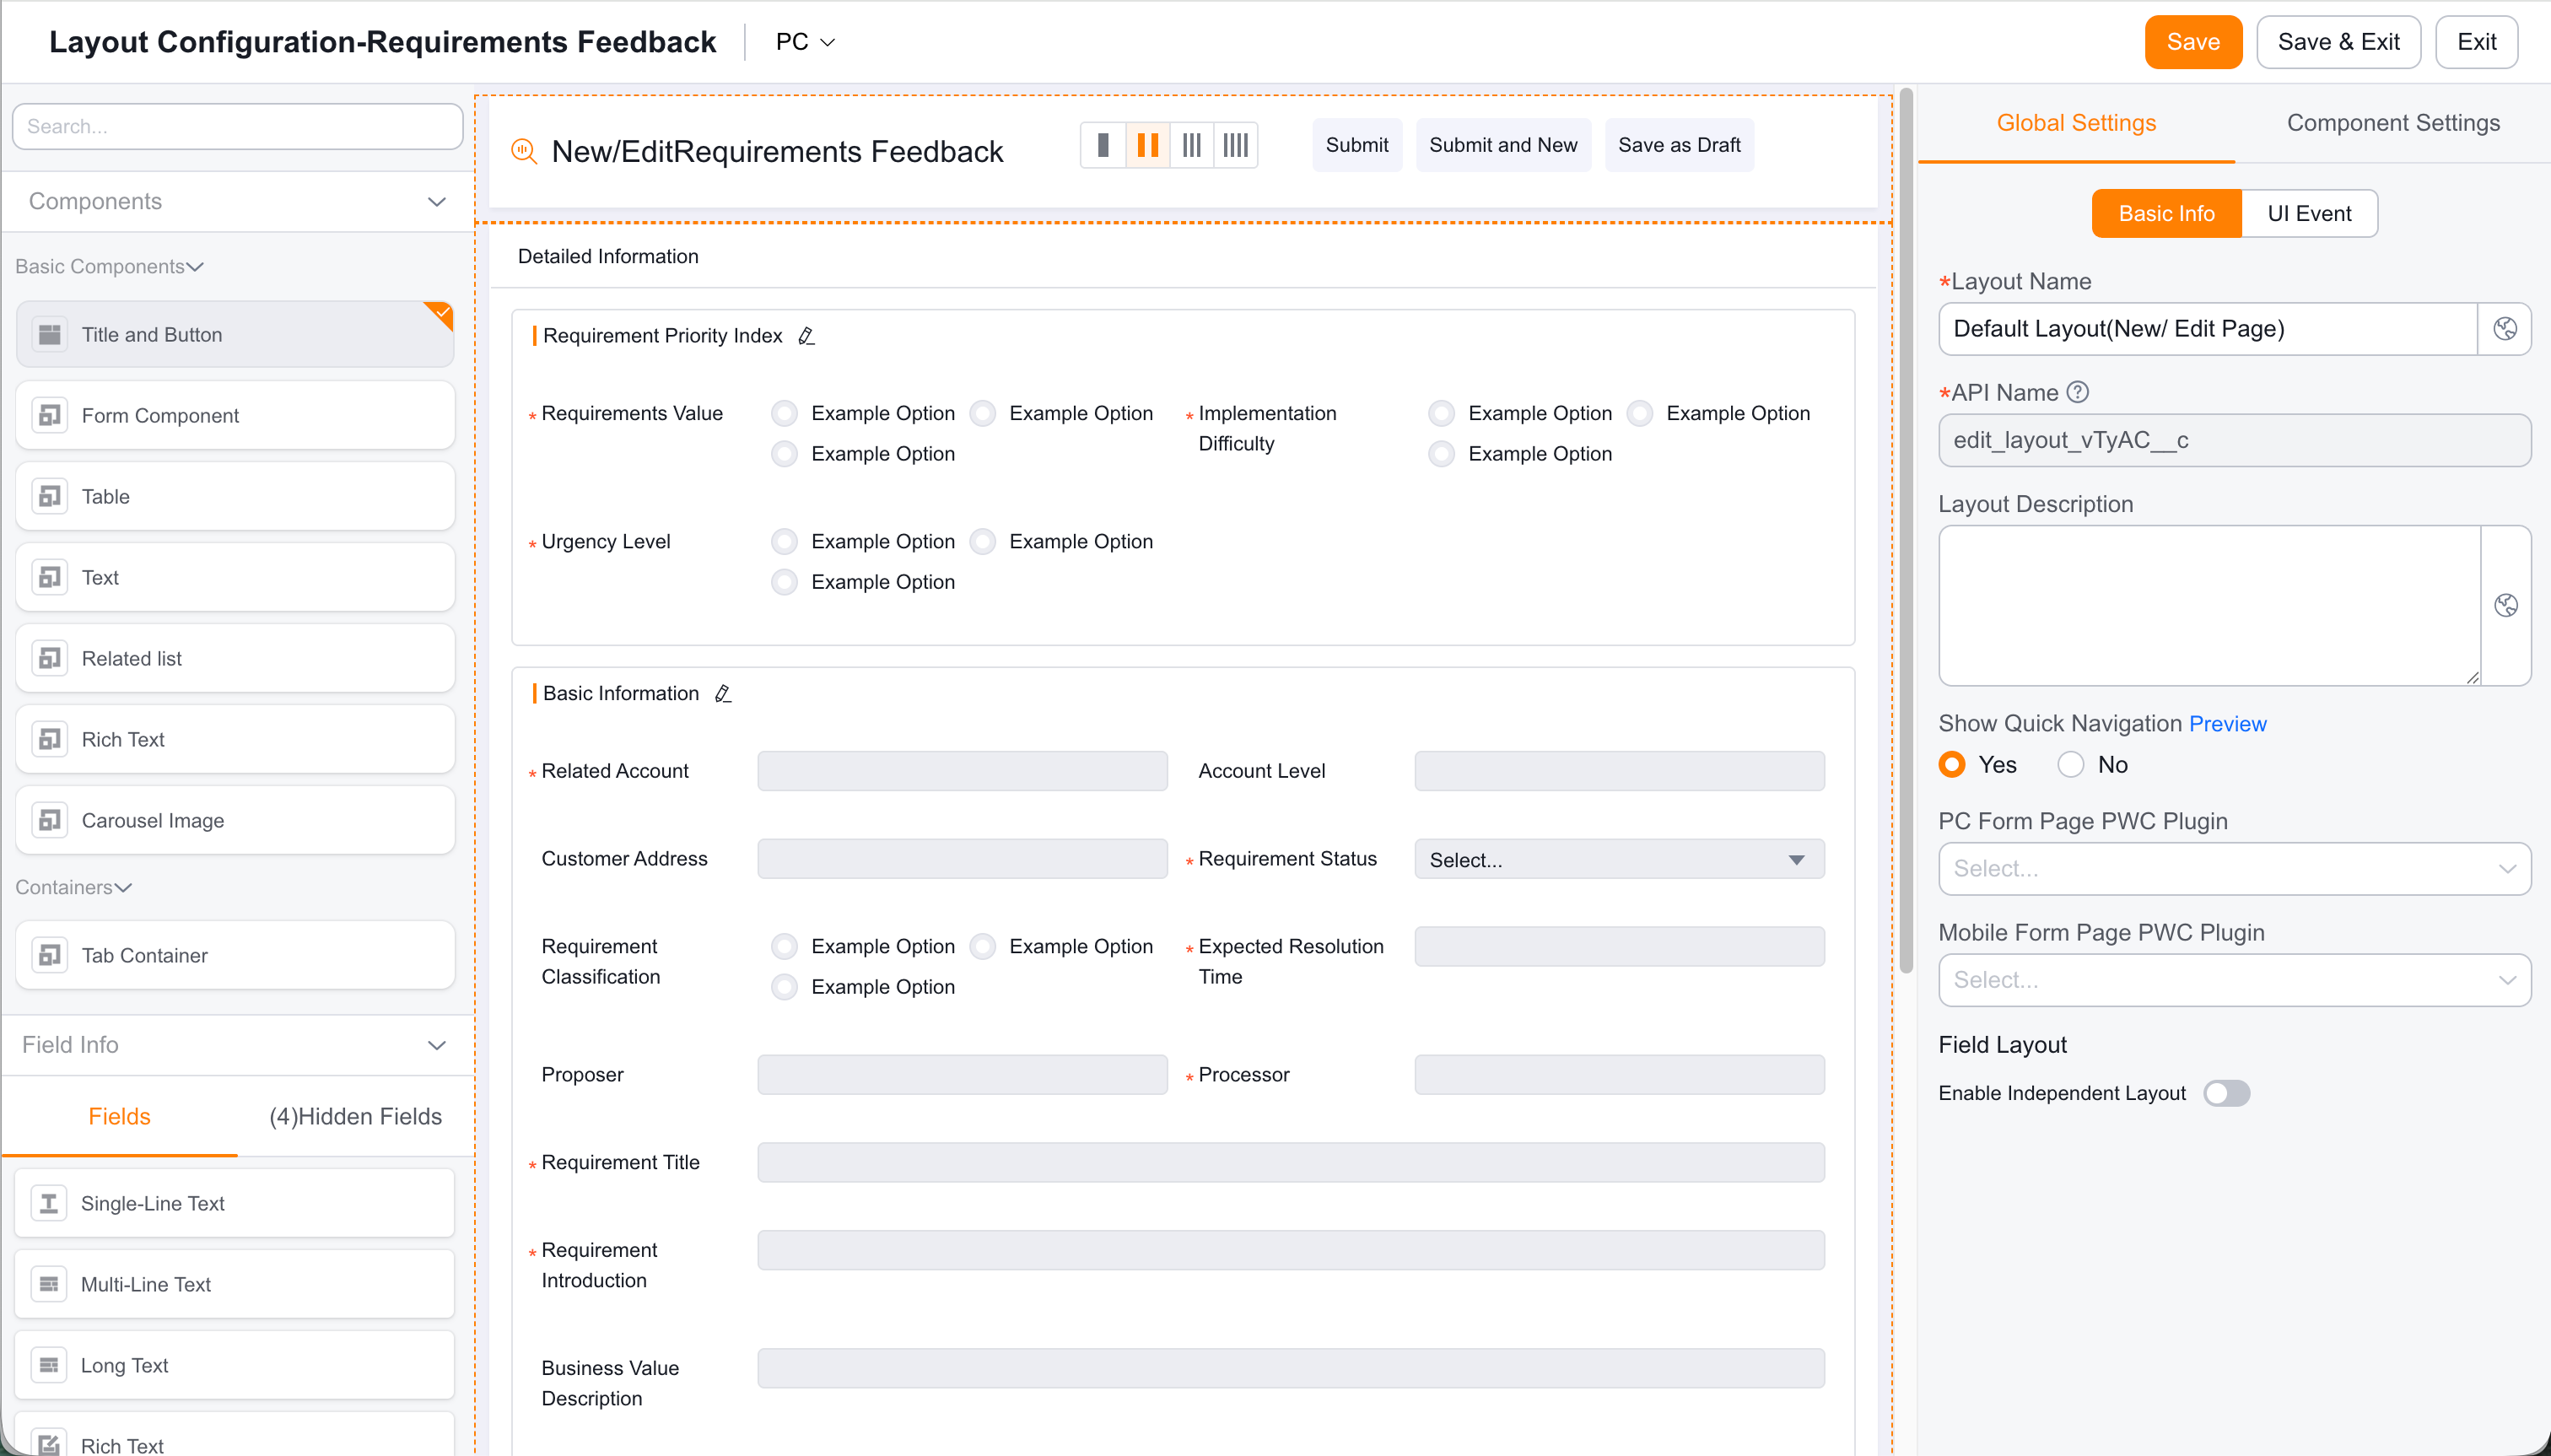The width and height of the screenshot is (2551, 1456).
Task: Select first Example Option for Requirement Classification
Action: tap(785, 946)
